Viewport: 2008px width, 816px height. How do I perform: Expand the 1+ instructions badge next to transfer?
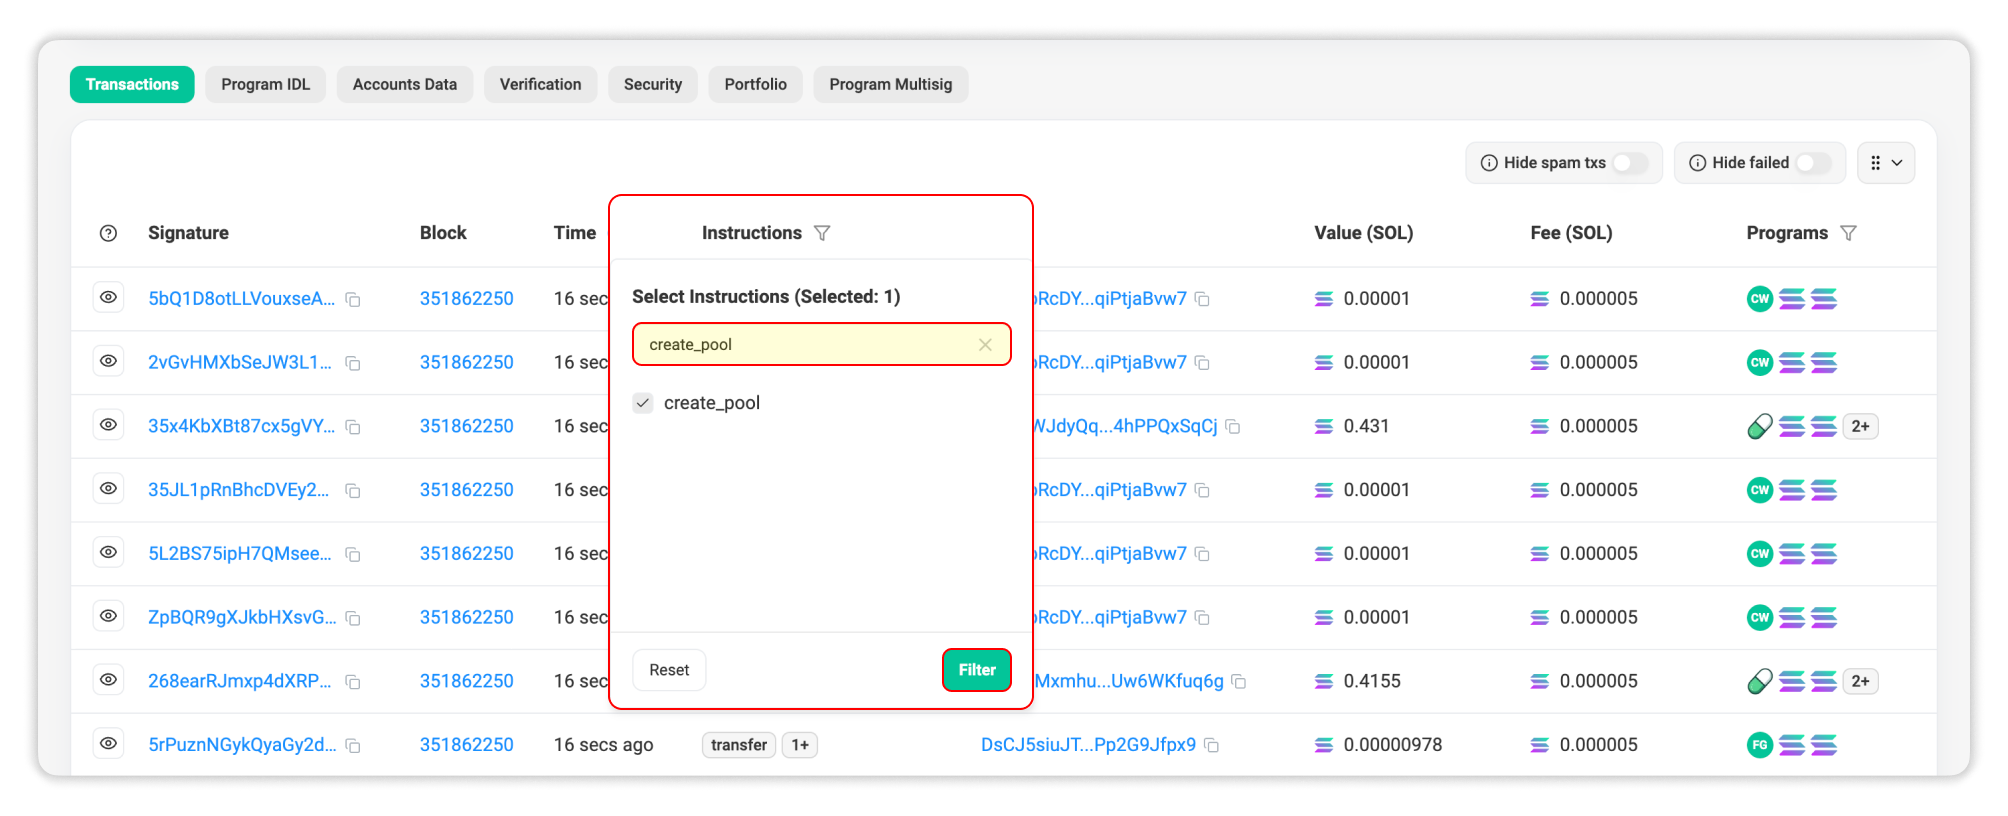point(799,745)
